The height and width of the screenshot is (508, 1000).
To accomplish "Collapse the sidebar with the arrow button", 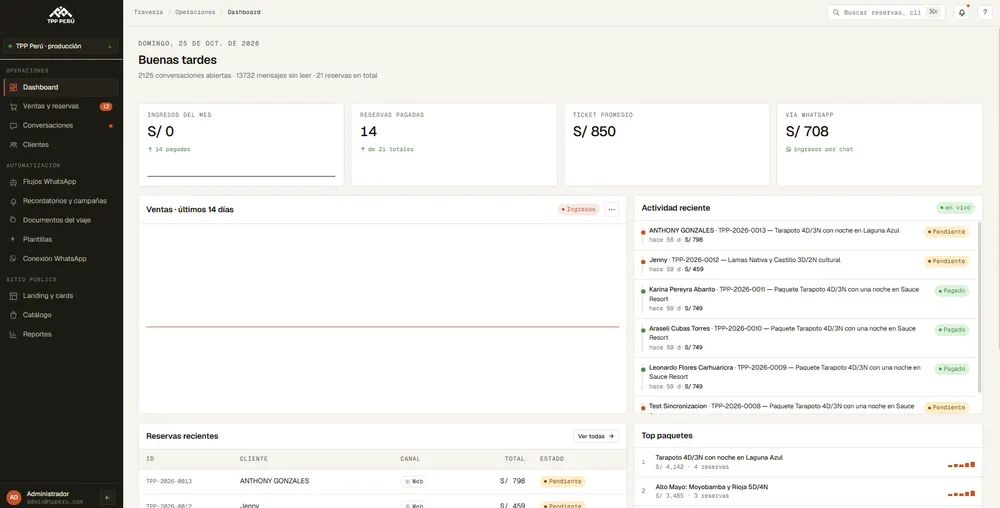I will coord(108,498).
